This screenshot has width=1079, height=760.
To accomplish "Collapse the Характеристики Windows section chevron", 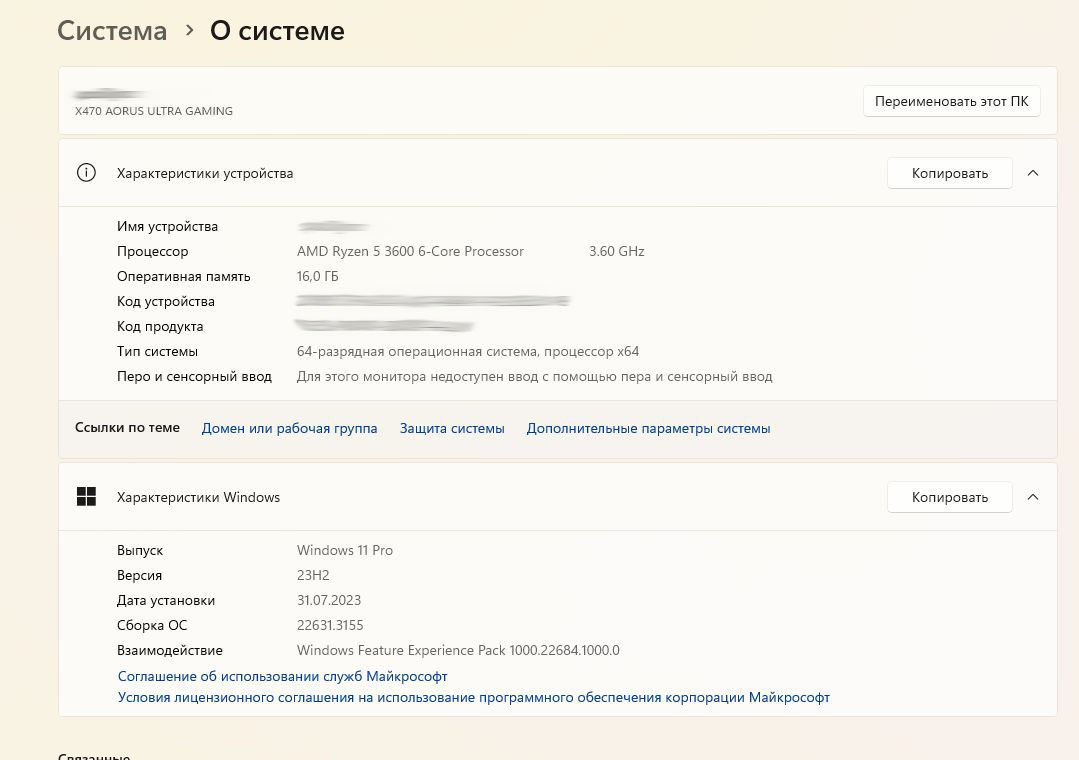I will point(1033,497).
